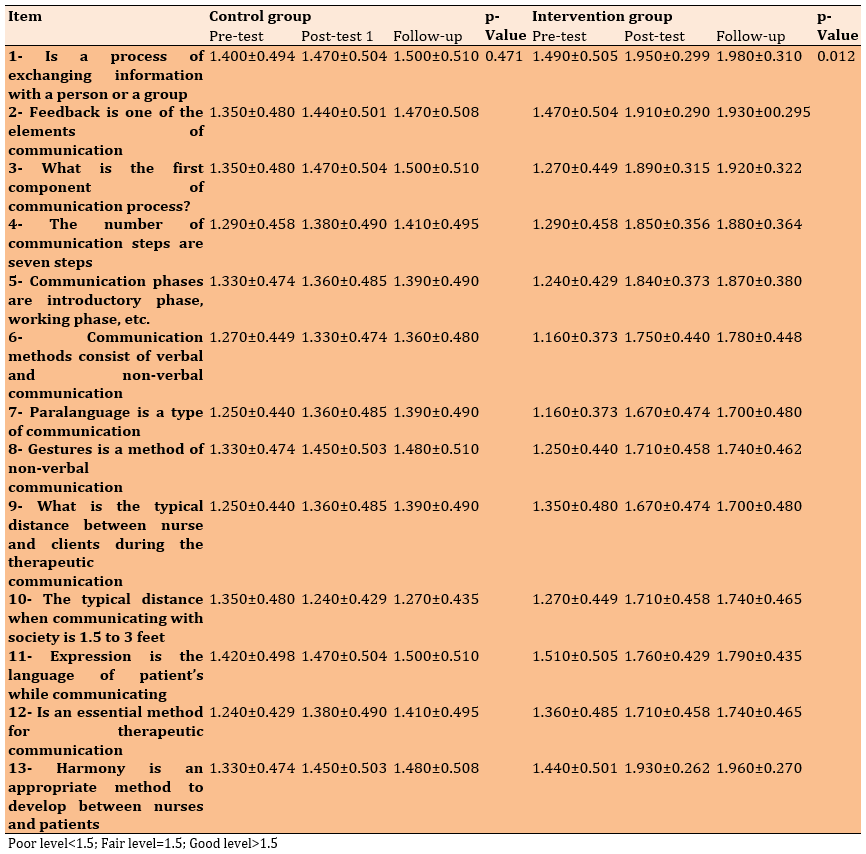Click item 10's Post-test 1 value 1.240±0.429
Screen dimensions: 866x854
[x=343, y=600]
